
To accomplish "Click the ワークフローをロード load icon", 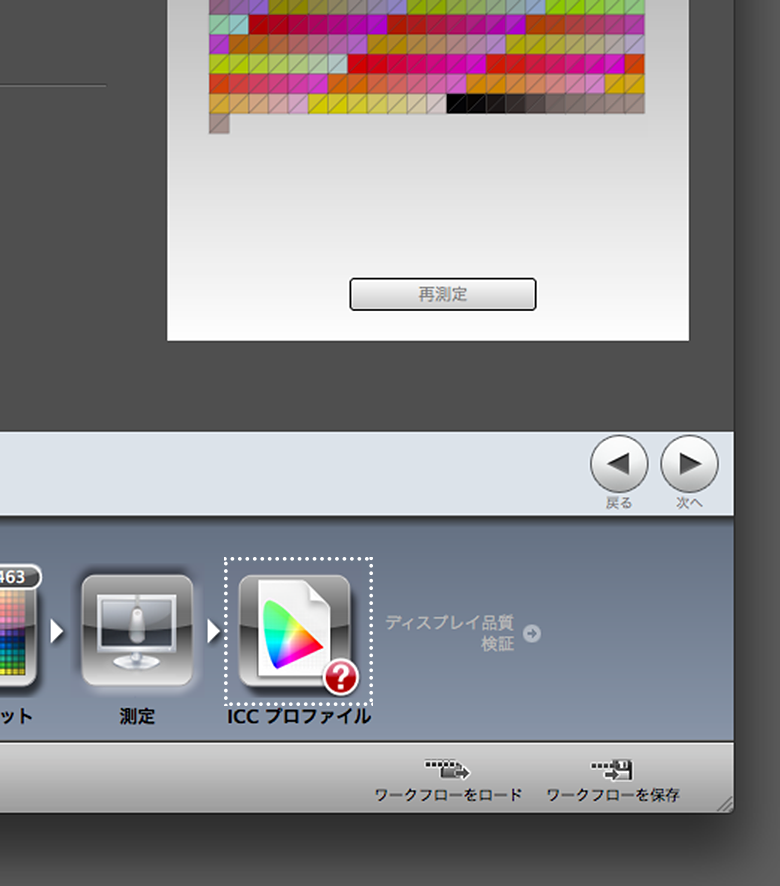I will [448, 771].
